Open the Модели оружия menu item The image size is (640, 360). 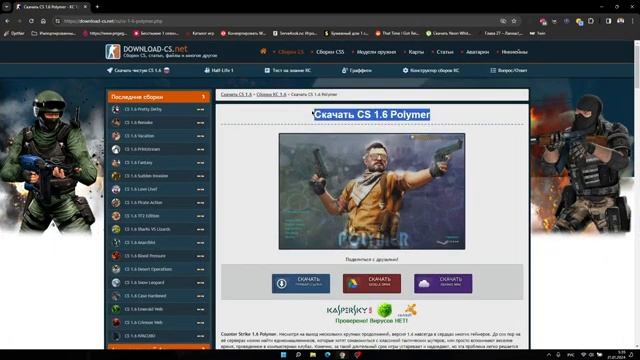tap(376, 52)
